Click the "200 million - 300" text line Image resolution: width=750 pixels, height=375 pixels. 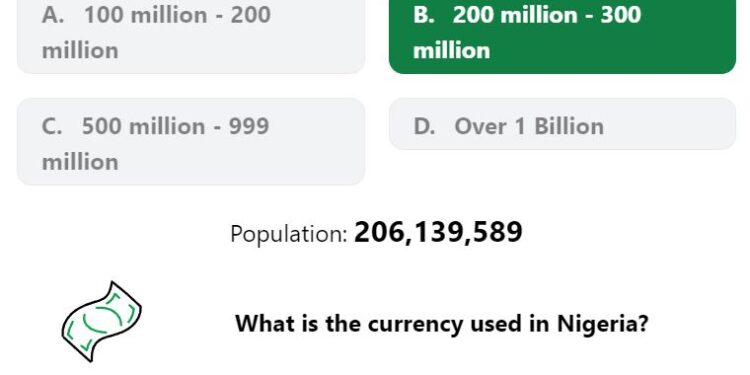click(547, 15)
